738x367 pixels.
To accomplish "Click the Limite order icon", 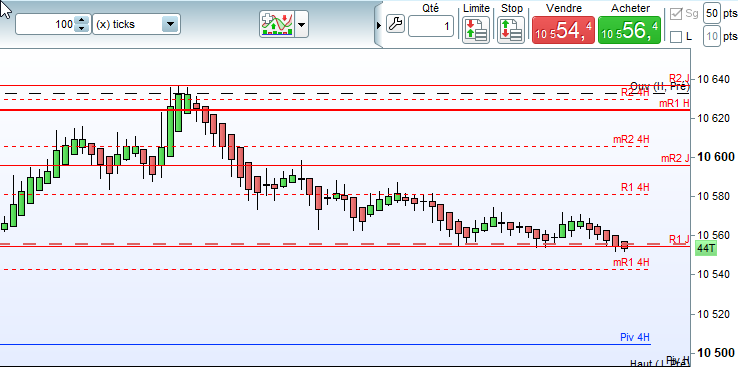I will [476, 30].
